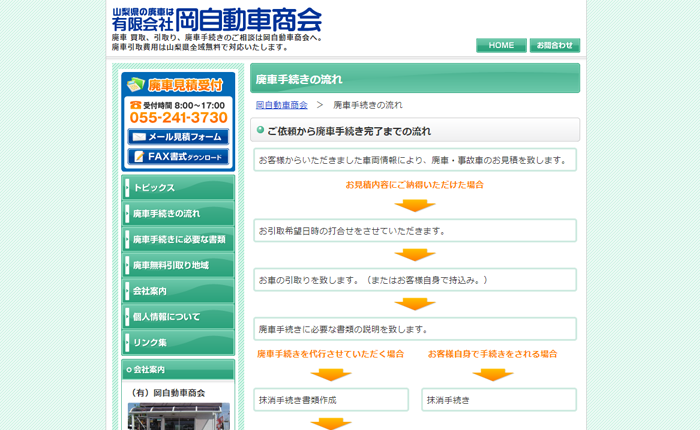The image size is (700, 430).
Task: Click header tagline 廃車引取費用は山梨県全域無料
Action: point(200,47)
